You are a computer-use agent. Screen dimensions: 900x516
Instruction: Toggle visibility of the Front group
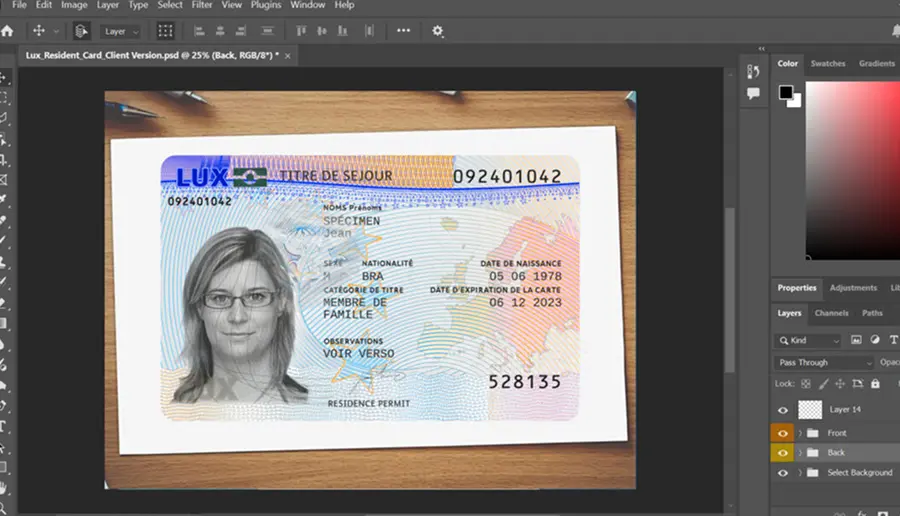pyautogui.click(x=782, y=433)
